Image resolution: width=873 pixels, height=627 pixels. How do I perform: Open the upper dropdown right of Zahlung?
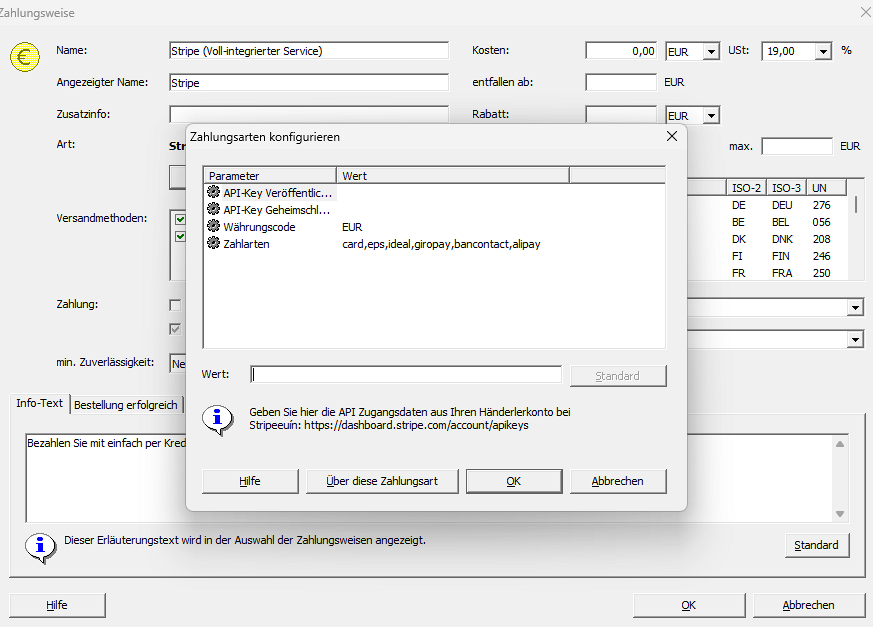(x=855, y=307)
